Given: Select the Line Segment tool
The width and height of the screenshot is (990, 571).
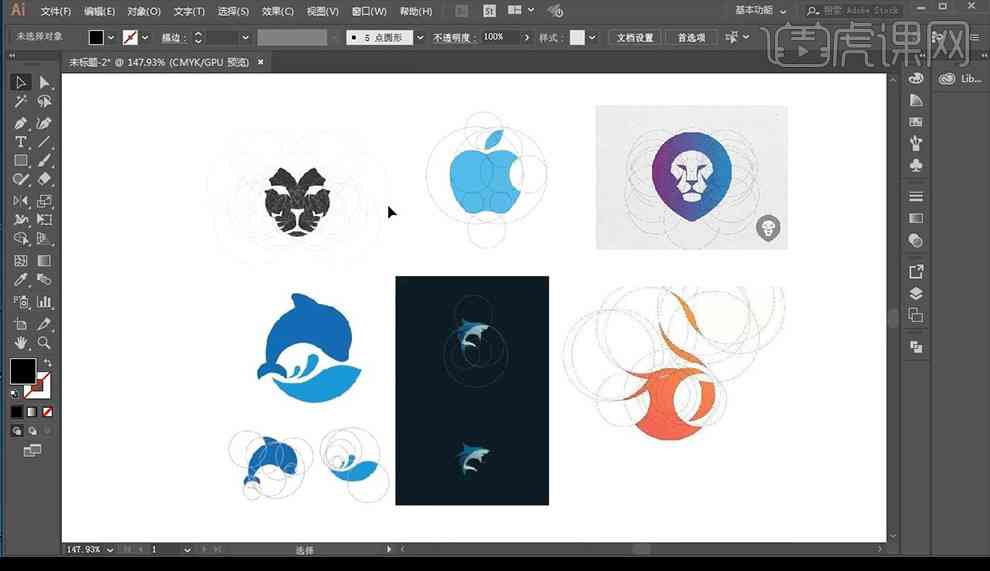Looking at the screenshot, I should pos(44,141).
